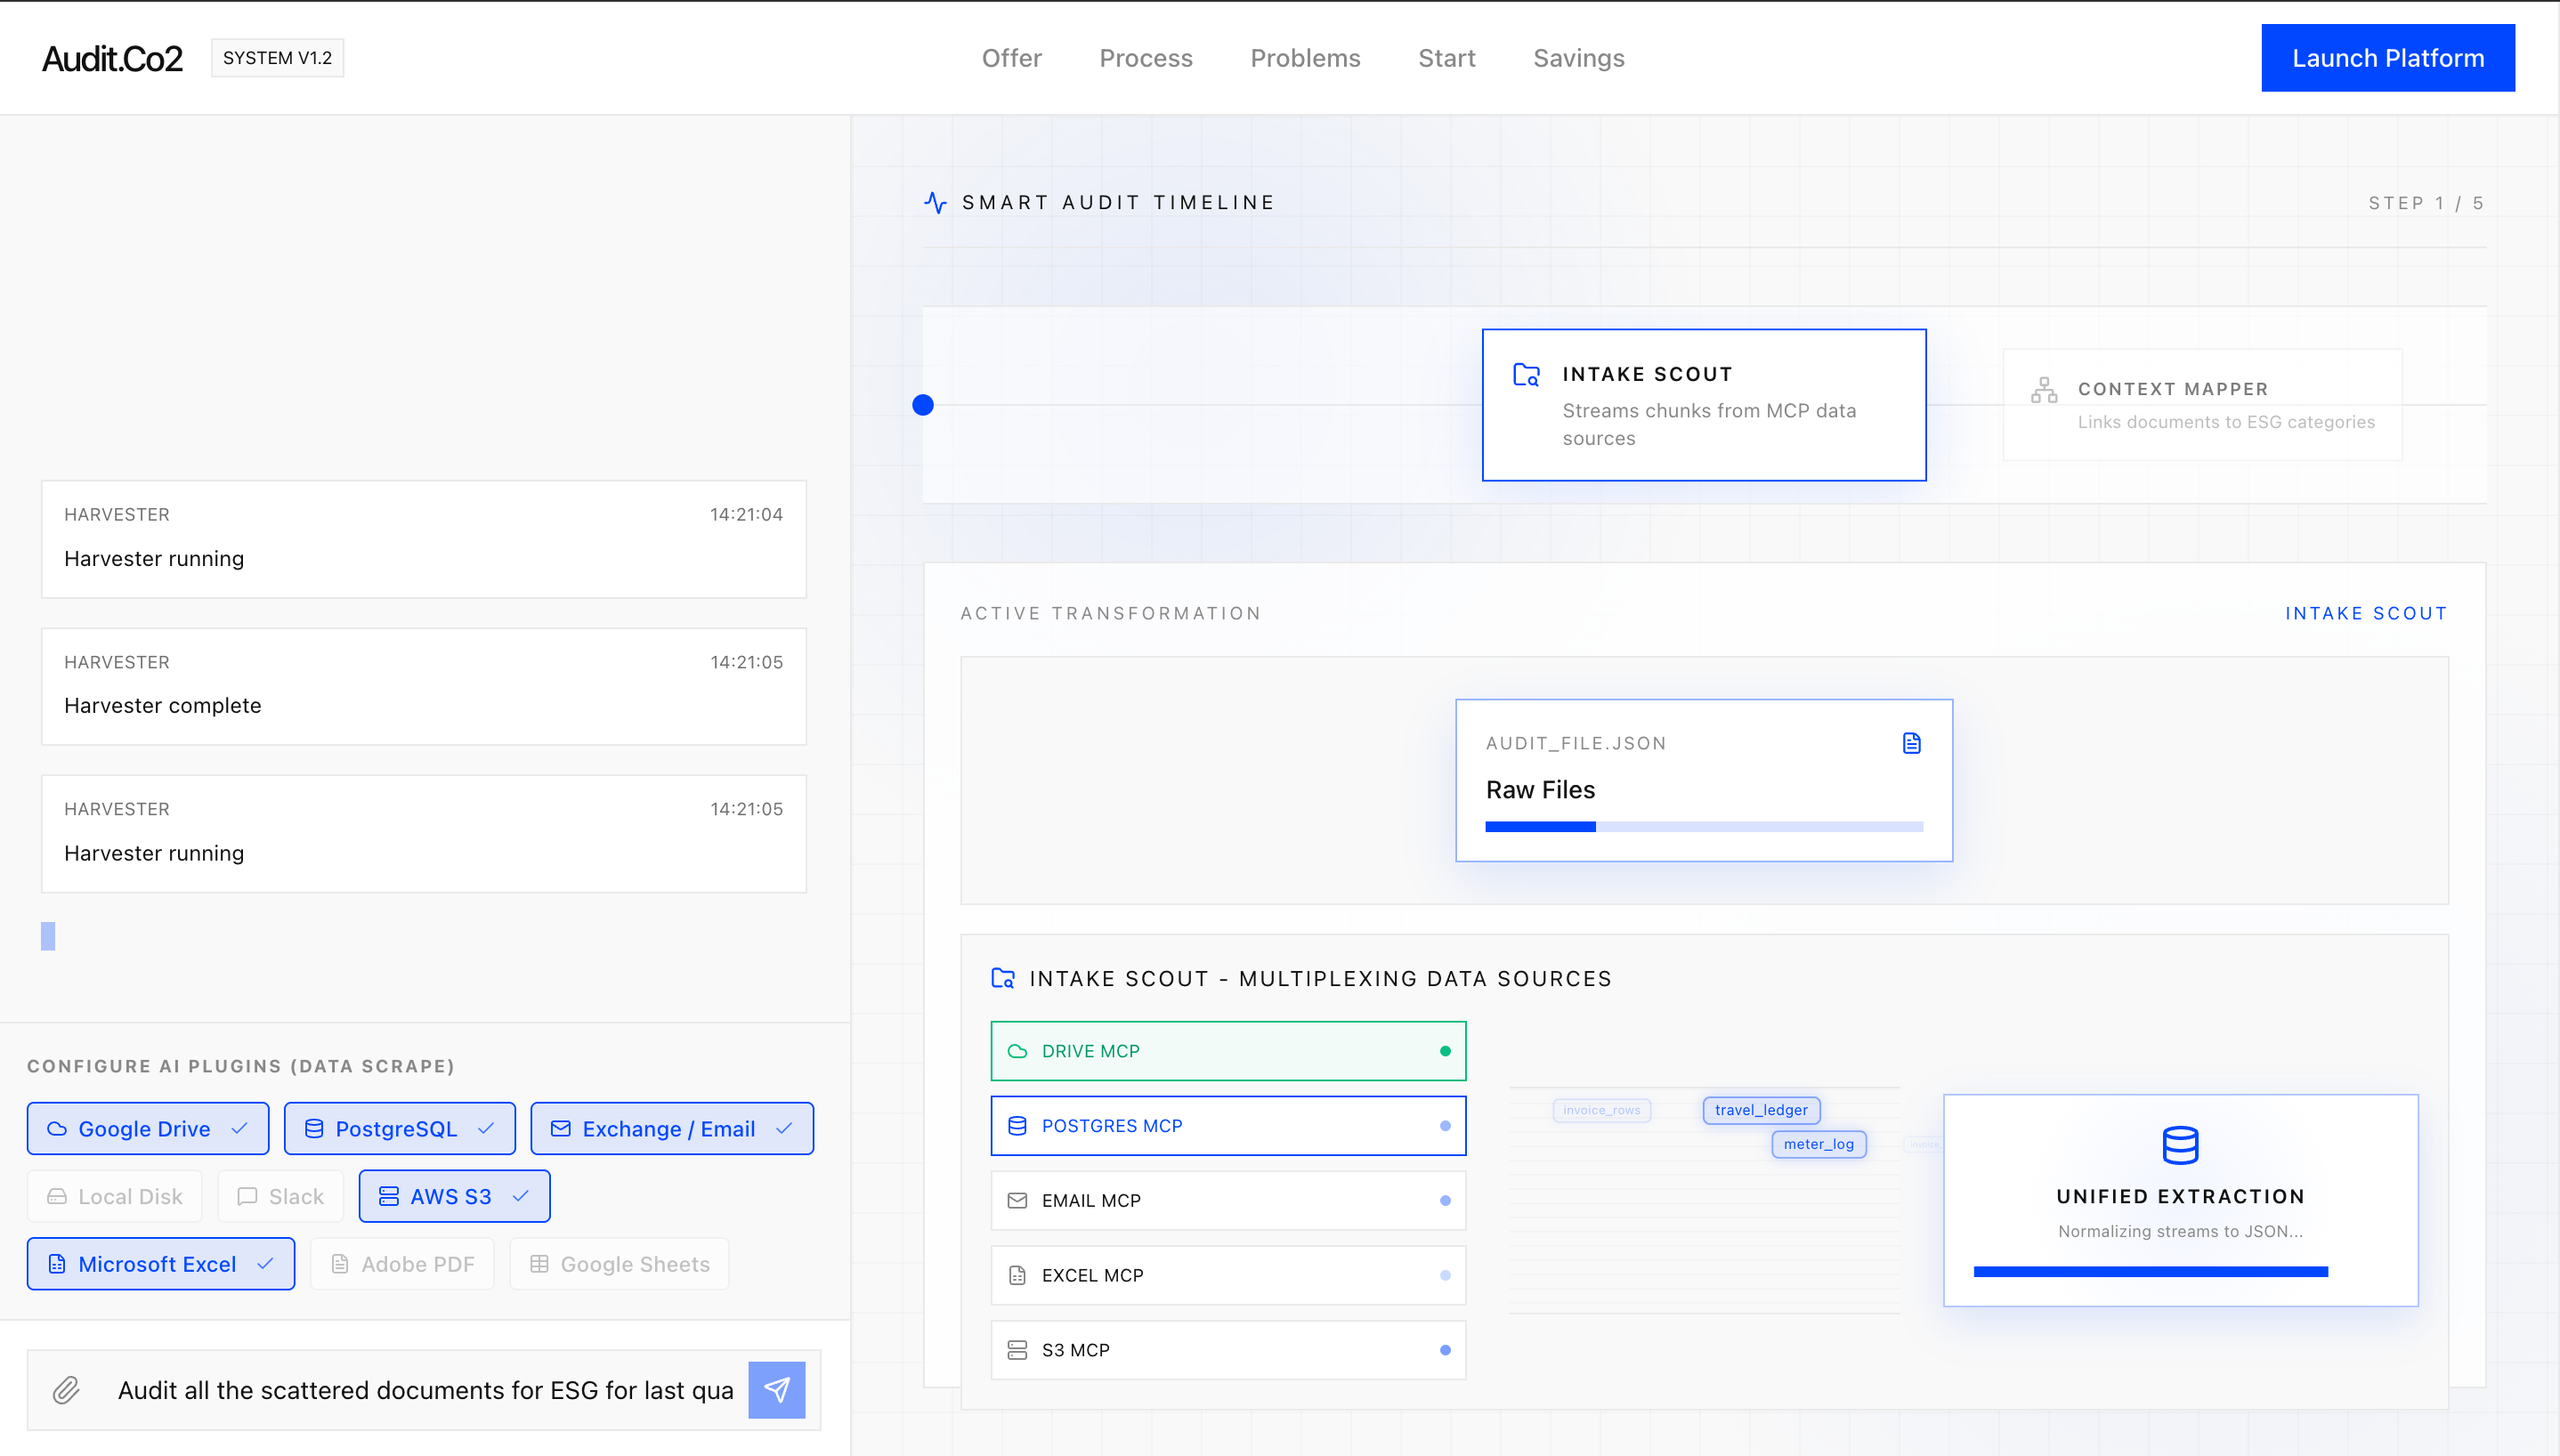Click the paperclip attachment icon
The width and height of the screenshot is (2560, 1456).
(x=66, y=1390)
